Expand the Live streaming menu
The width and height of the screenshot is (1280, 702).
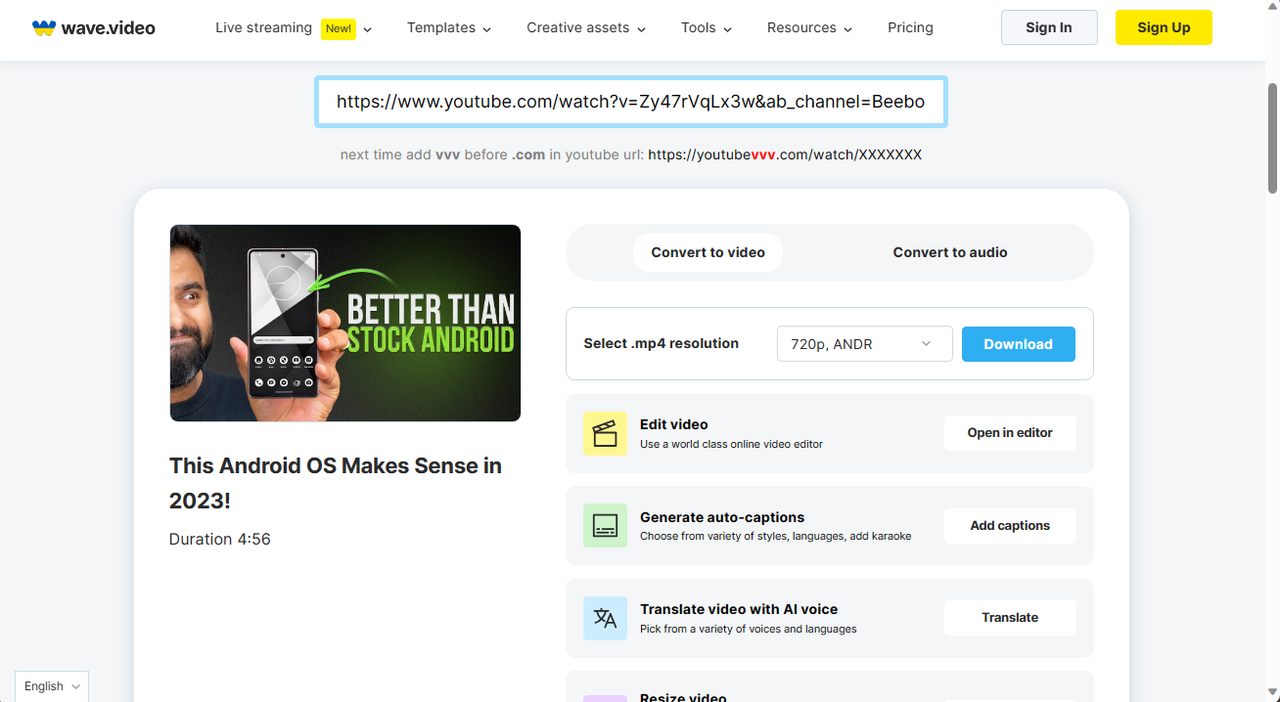coord(294,28)
